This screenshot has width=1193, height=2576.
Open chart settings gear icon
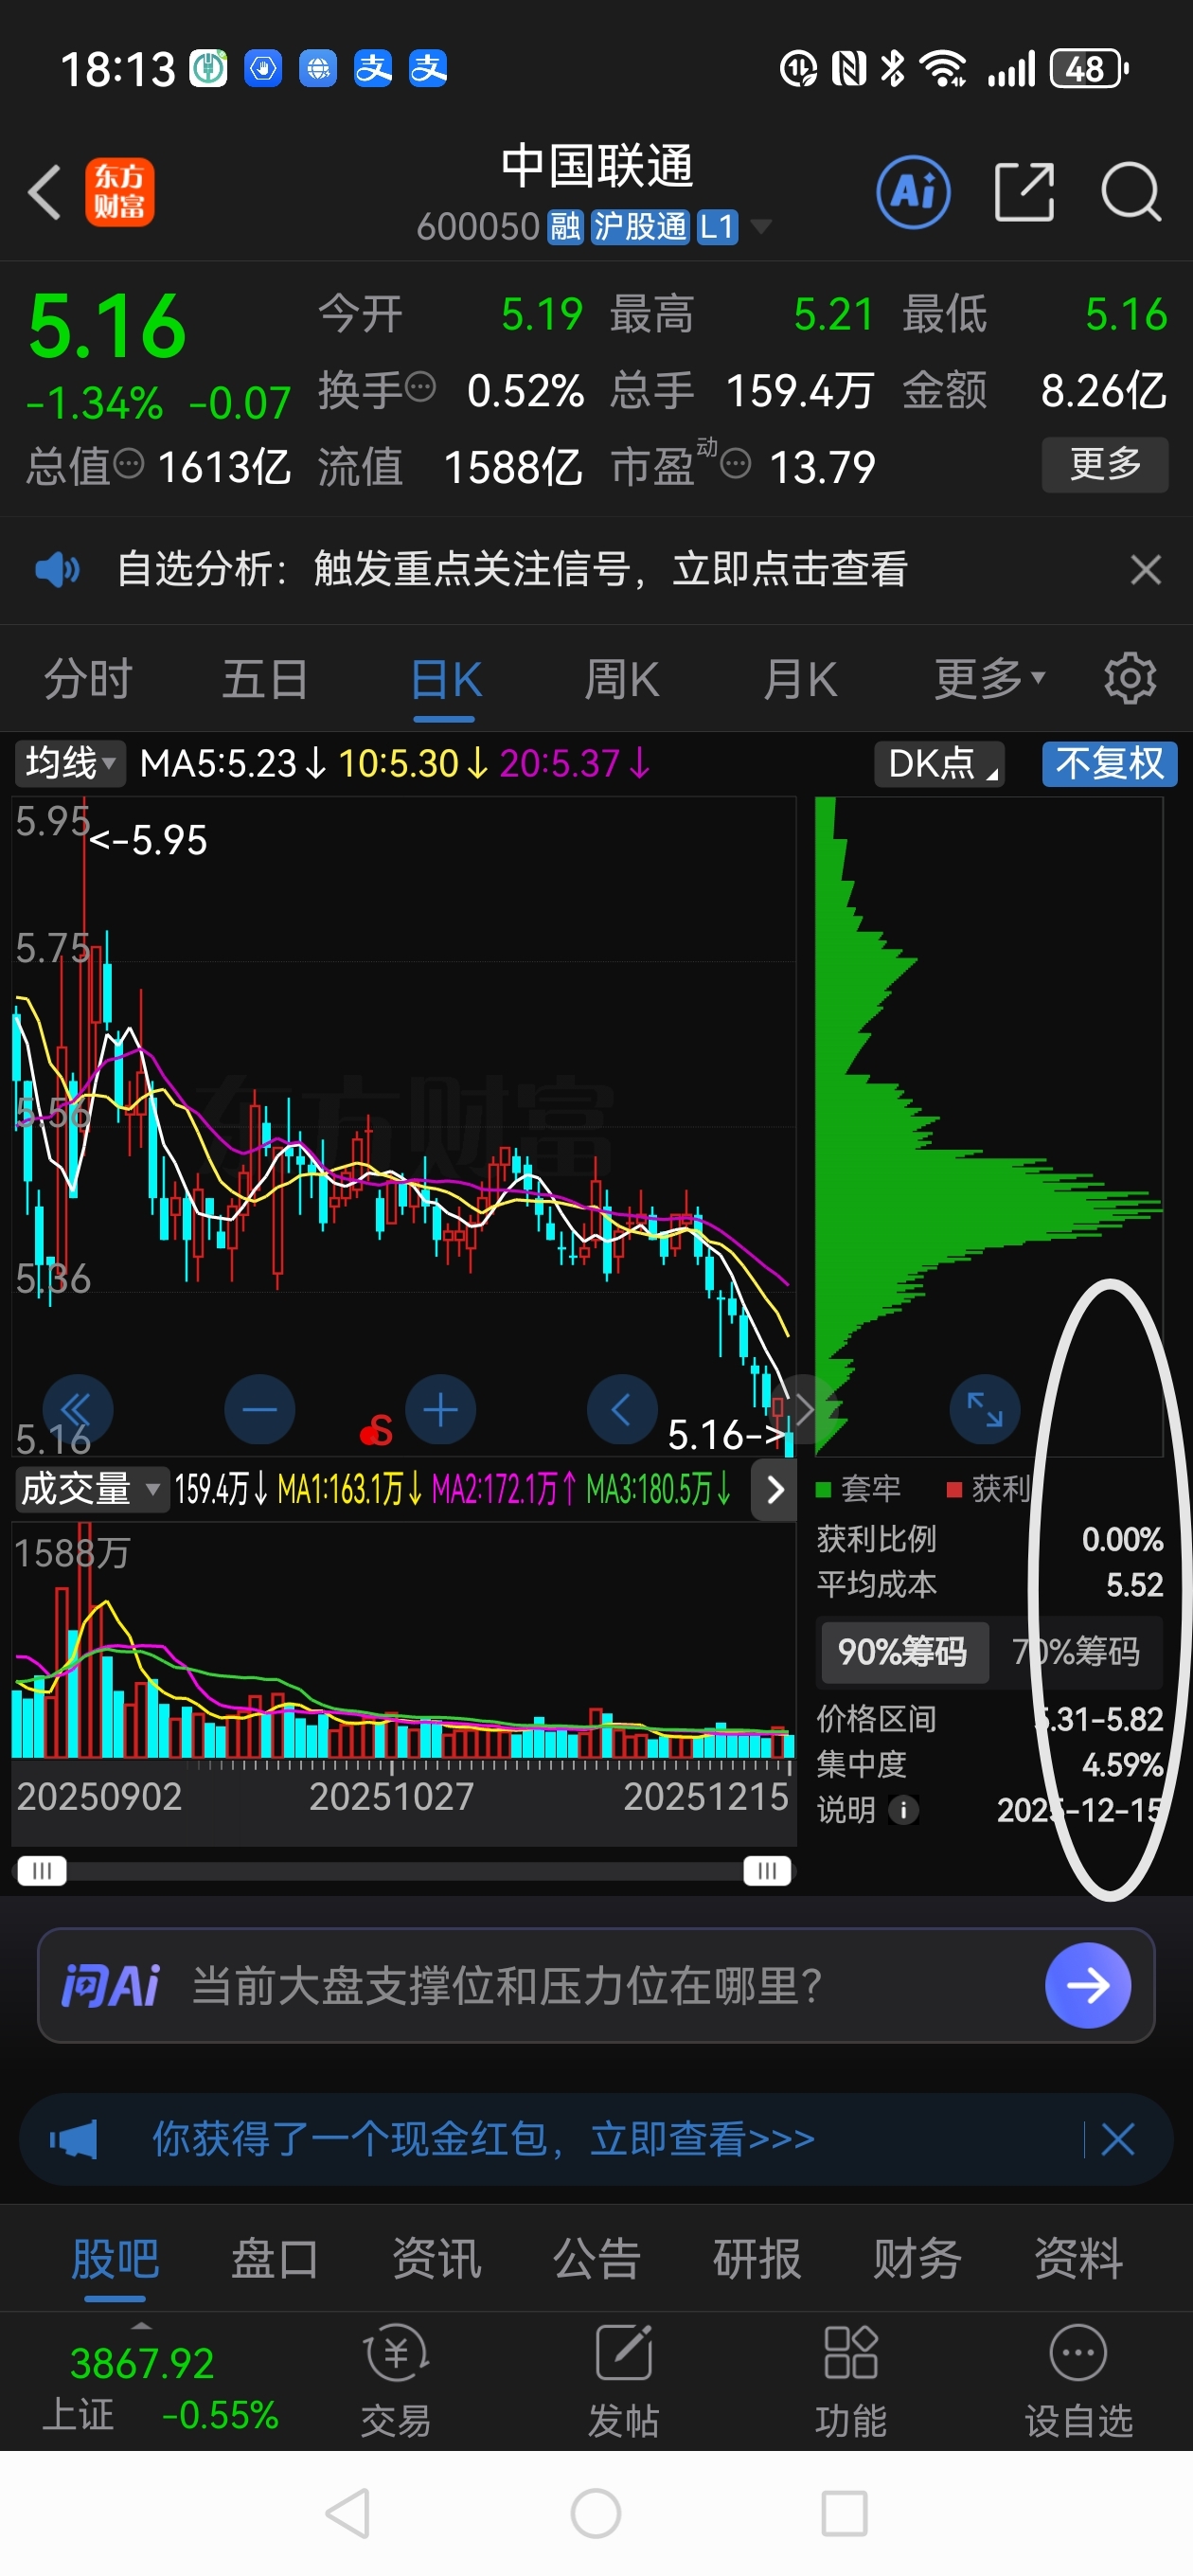point(1130,679)
